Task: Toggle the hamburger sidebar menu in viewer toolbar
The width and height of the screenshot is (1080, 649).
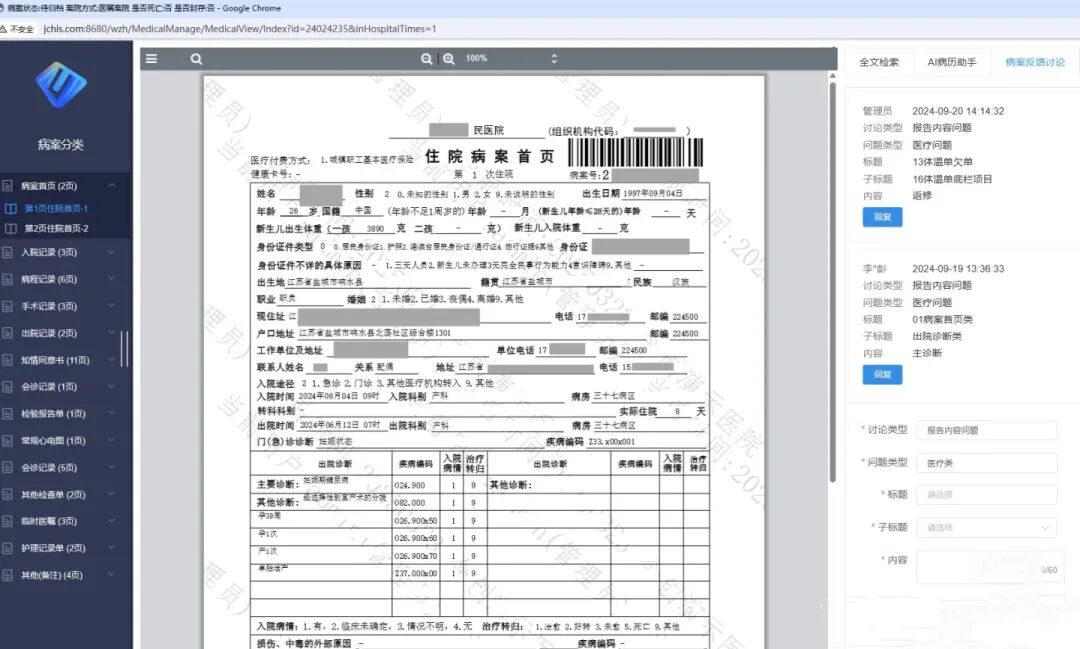Action: click(152, 59)
